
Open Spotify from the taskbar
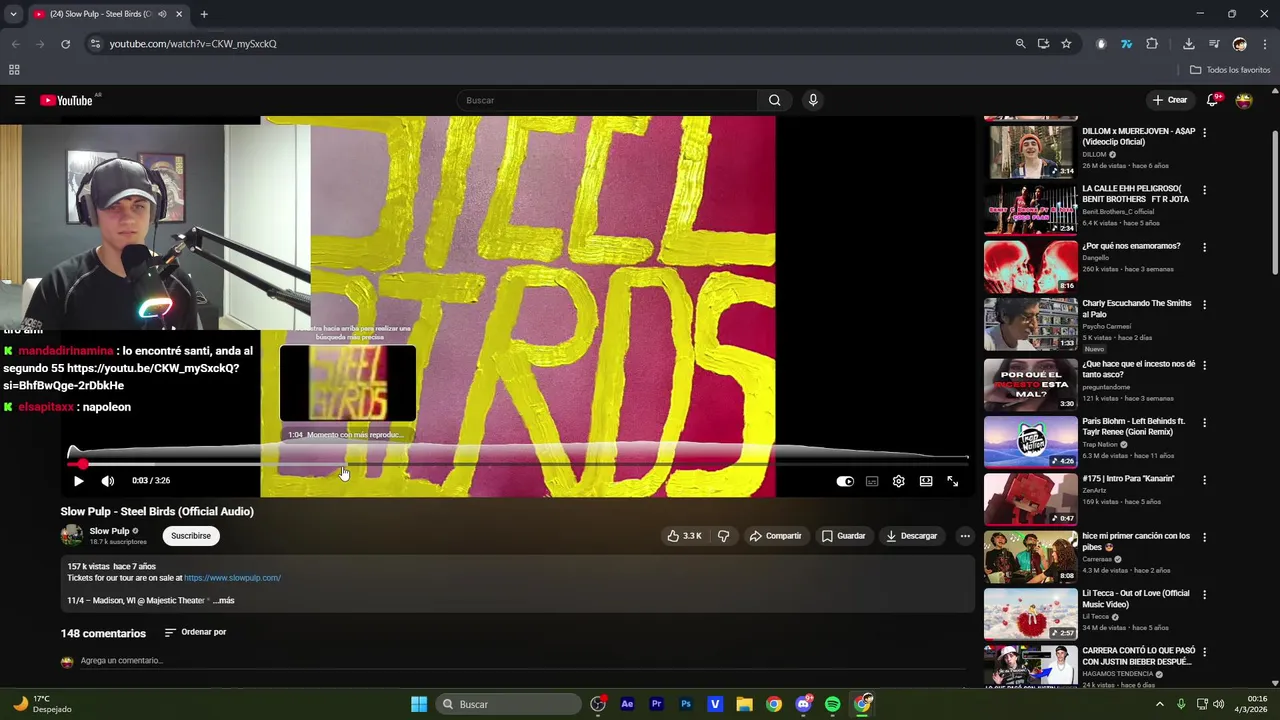(833, 704)
